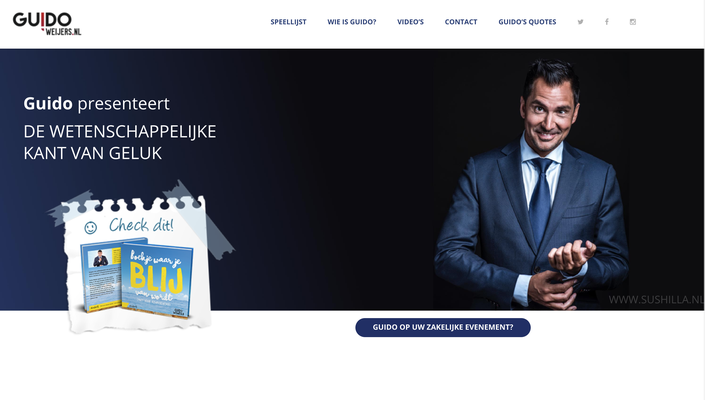Click the torn paper note banner
The image size is (705, 400).
137,265
